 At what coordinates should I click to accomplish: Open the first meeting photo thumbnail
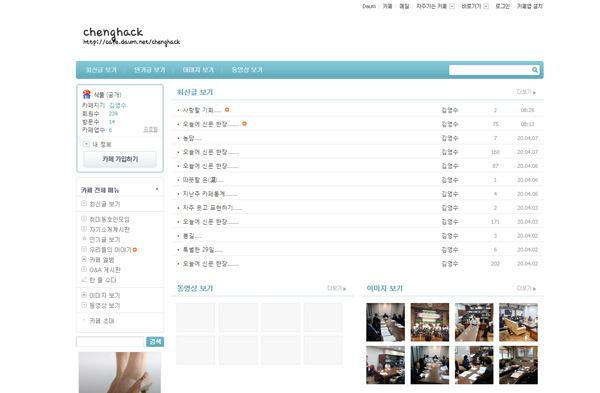[x=385, y=322]
